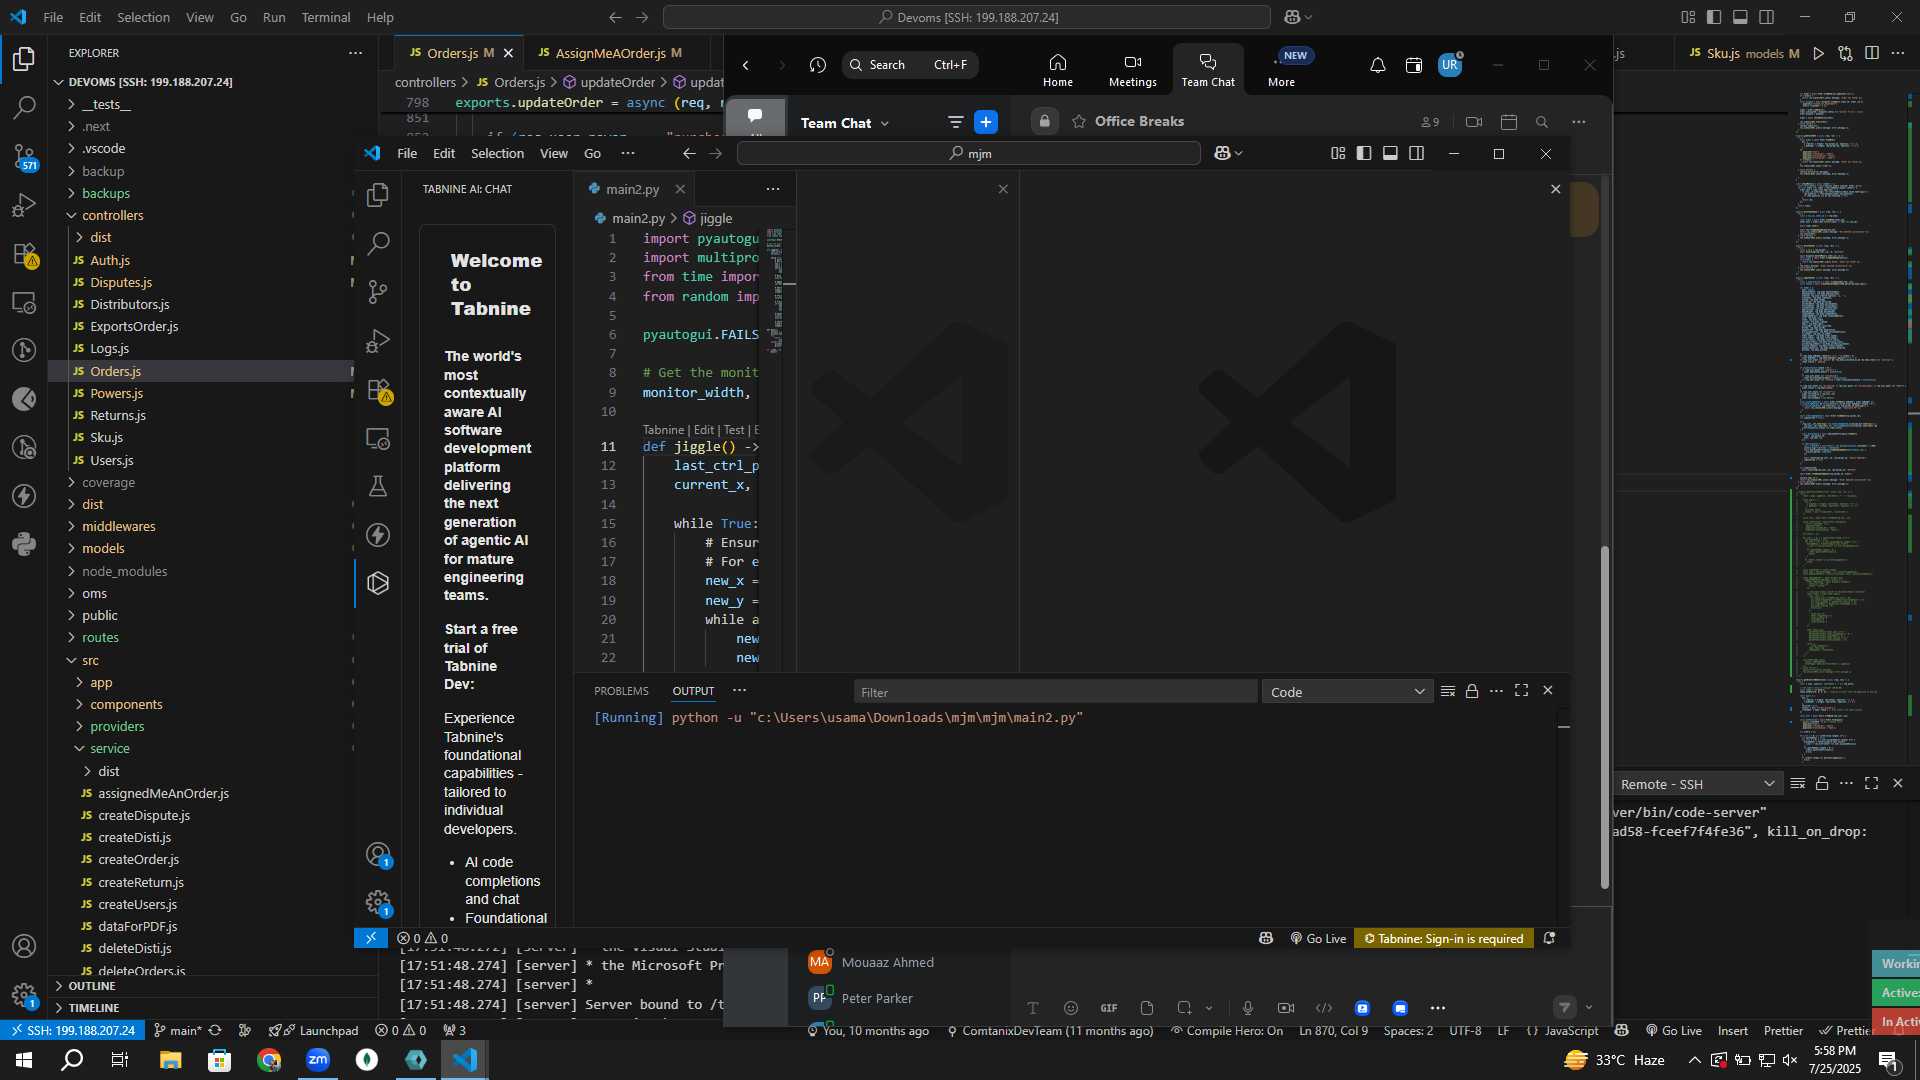This screenshot has height=1080, width=1920.
Task: Toggle secondary sidebar in front VS Code
Action: point(1417,153)
